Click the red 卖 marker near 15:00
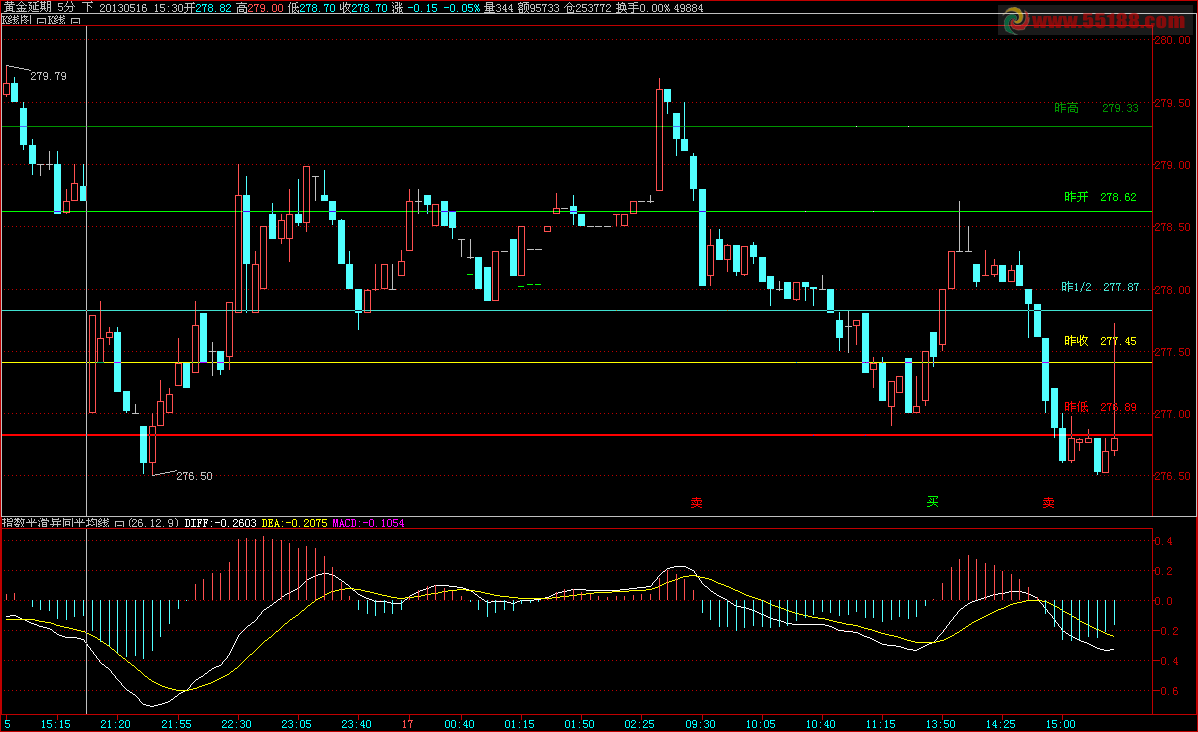 (1048, 503)
